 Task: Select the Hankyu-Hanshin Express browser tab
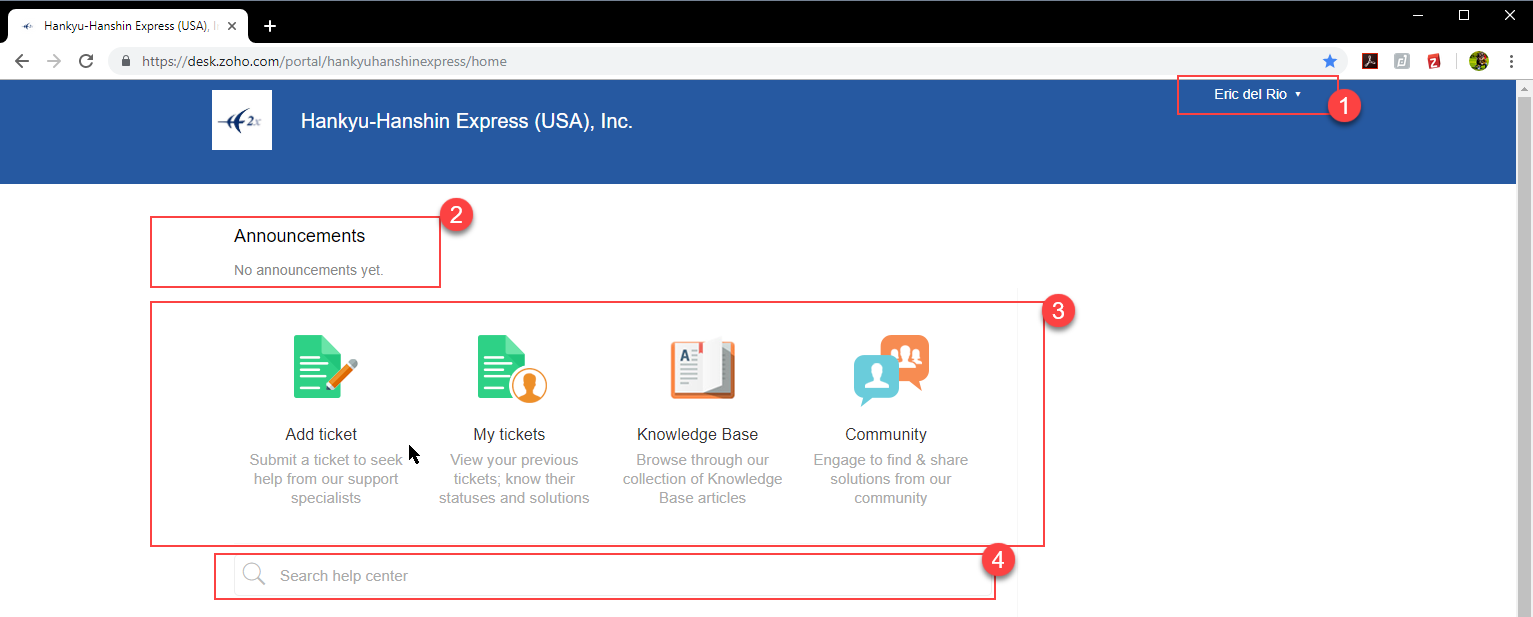point(128,27)
